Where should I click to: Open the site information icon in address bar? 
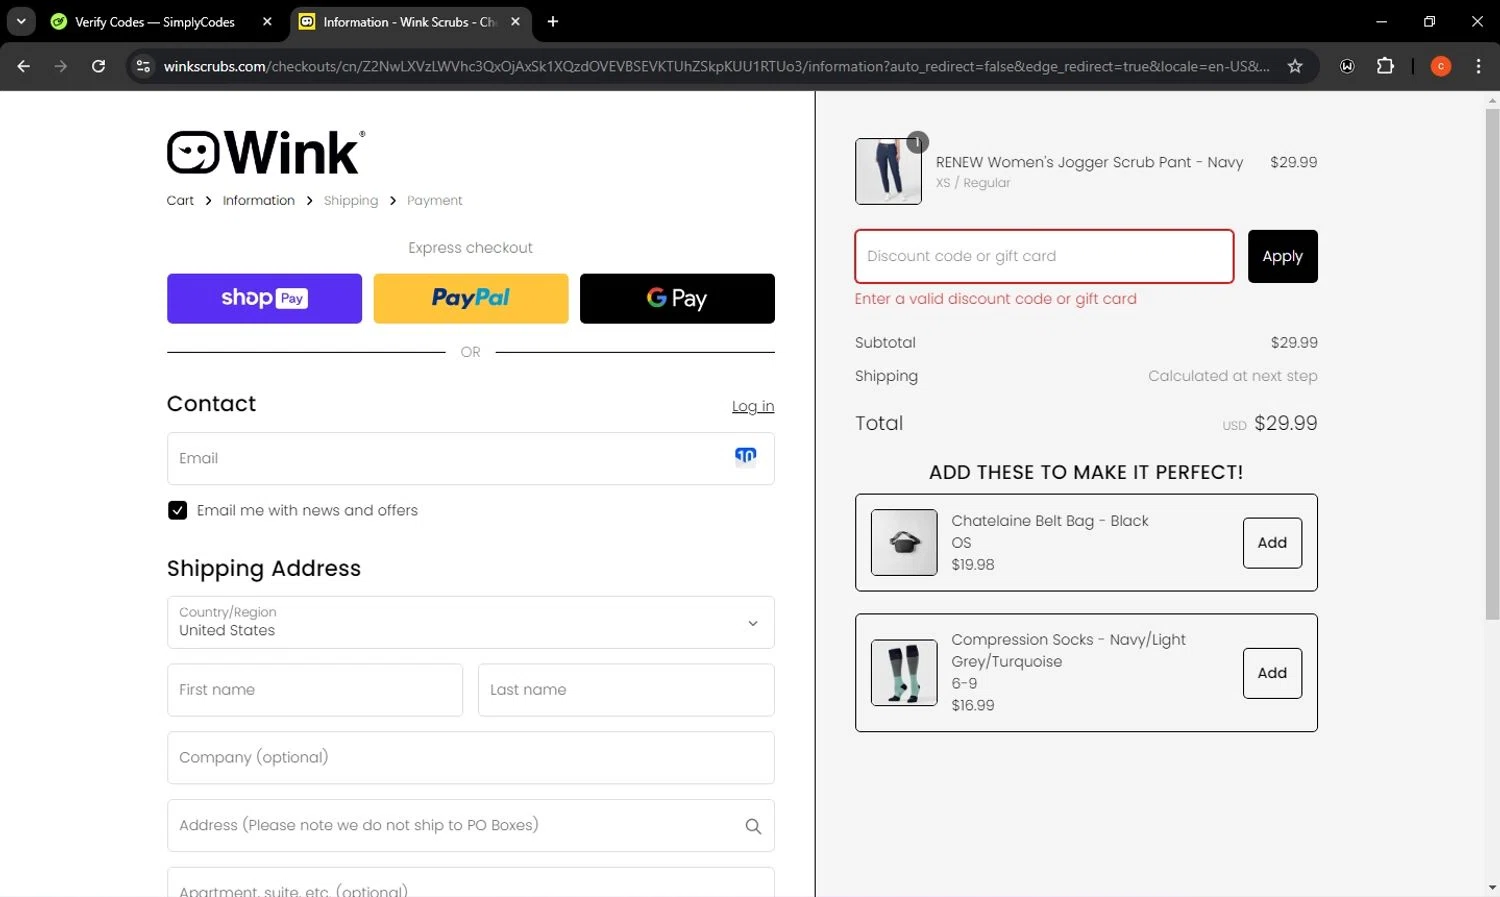(143, 66)
